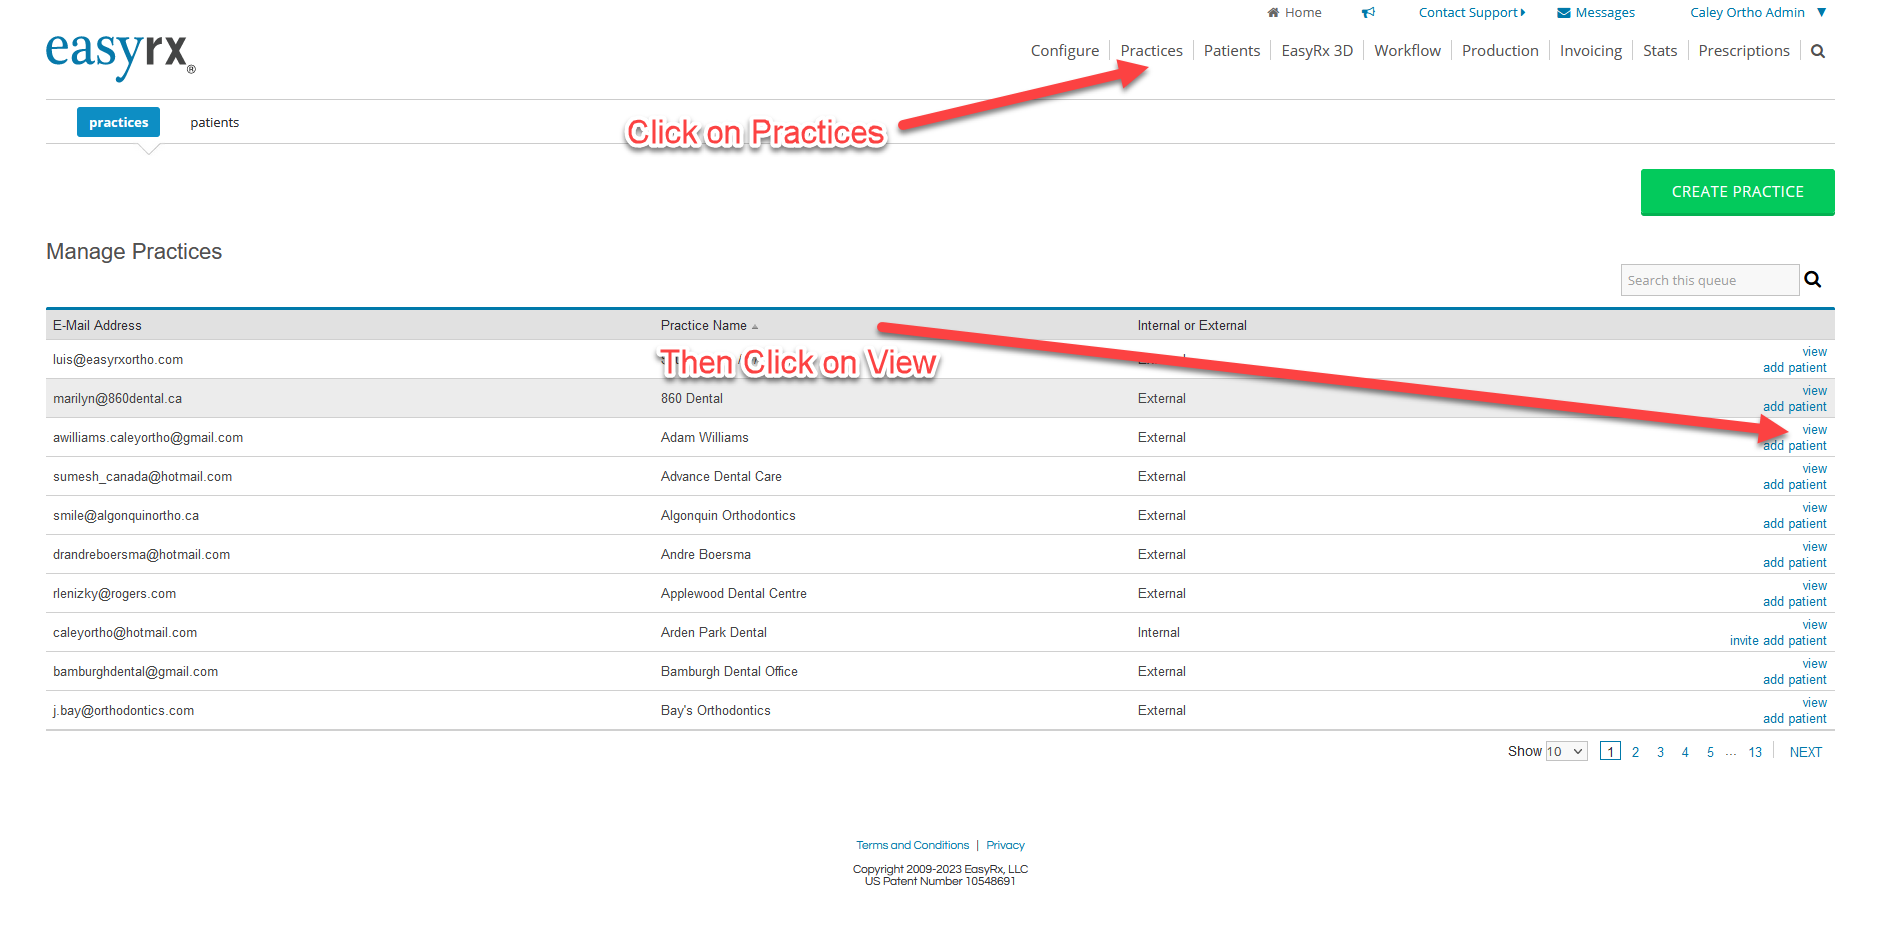This screenshot has width=1890, height=930.
Task: Click the CREATE PRACTICE button
Action: (x=1738, y=192)
